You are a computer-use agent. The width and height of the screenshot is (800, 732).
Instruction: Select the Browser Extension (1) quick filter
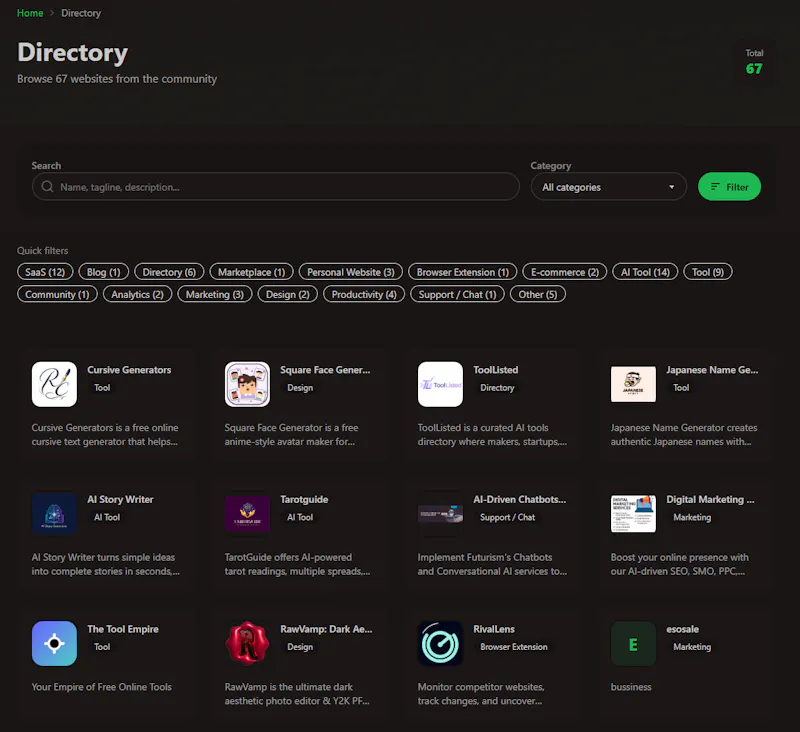pyautogui.click(x=463, y=272)
